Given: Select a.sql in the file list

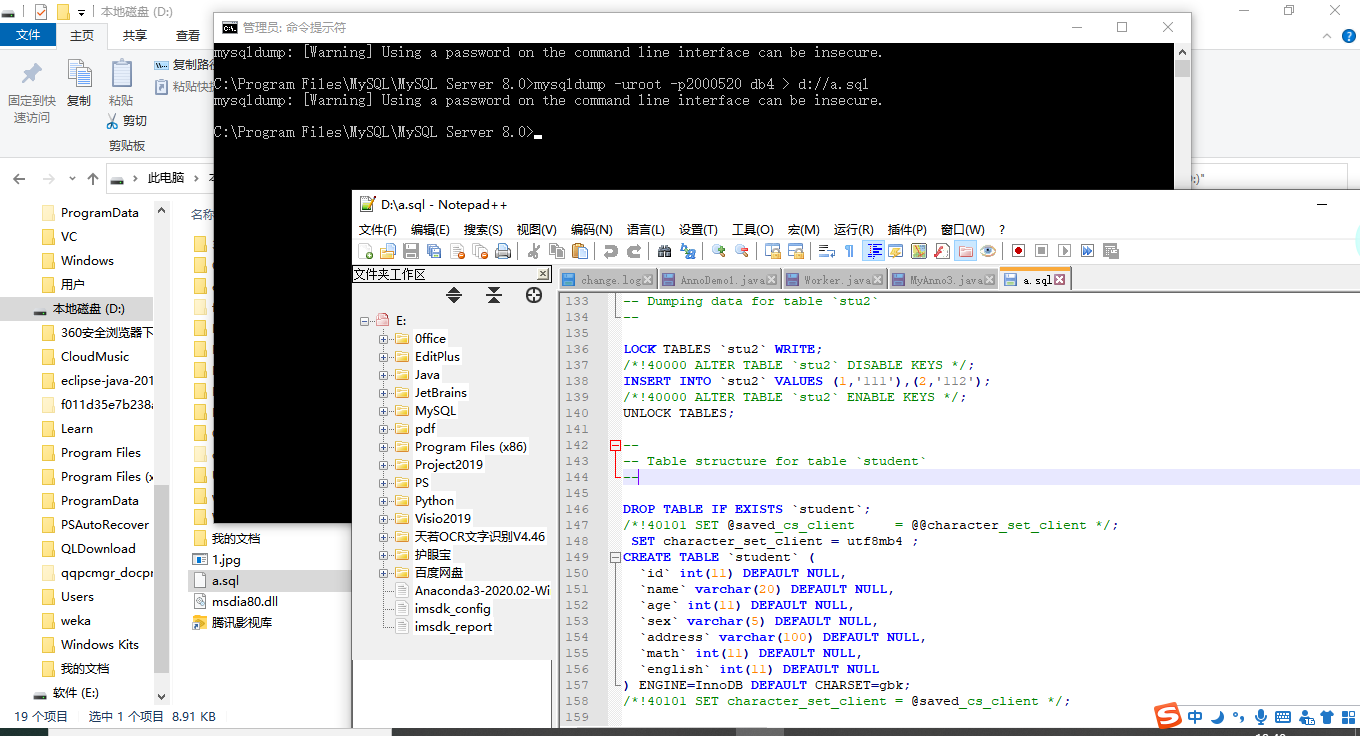Looking at the screenshot, I should pyautogui.click(x=225, y=581).
